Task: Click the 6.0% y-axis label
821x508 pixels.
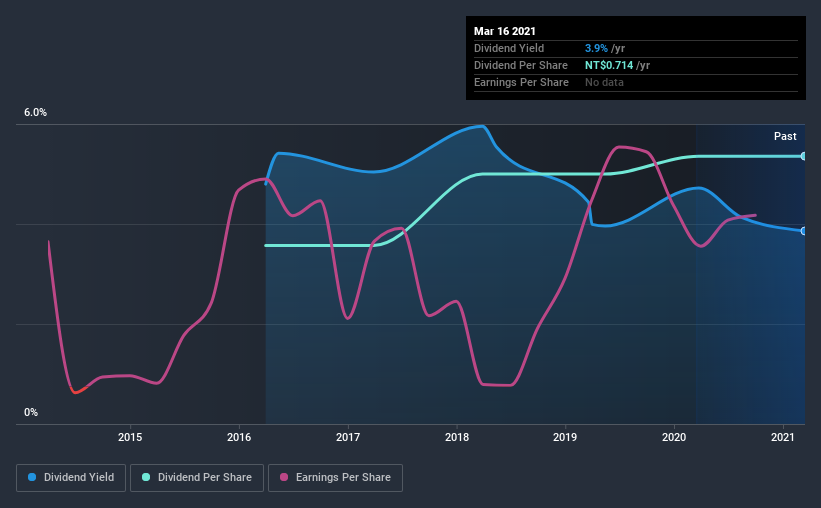Action: click(35, 113)
